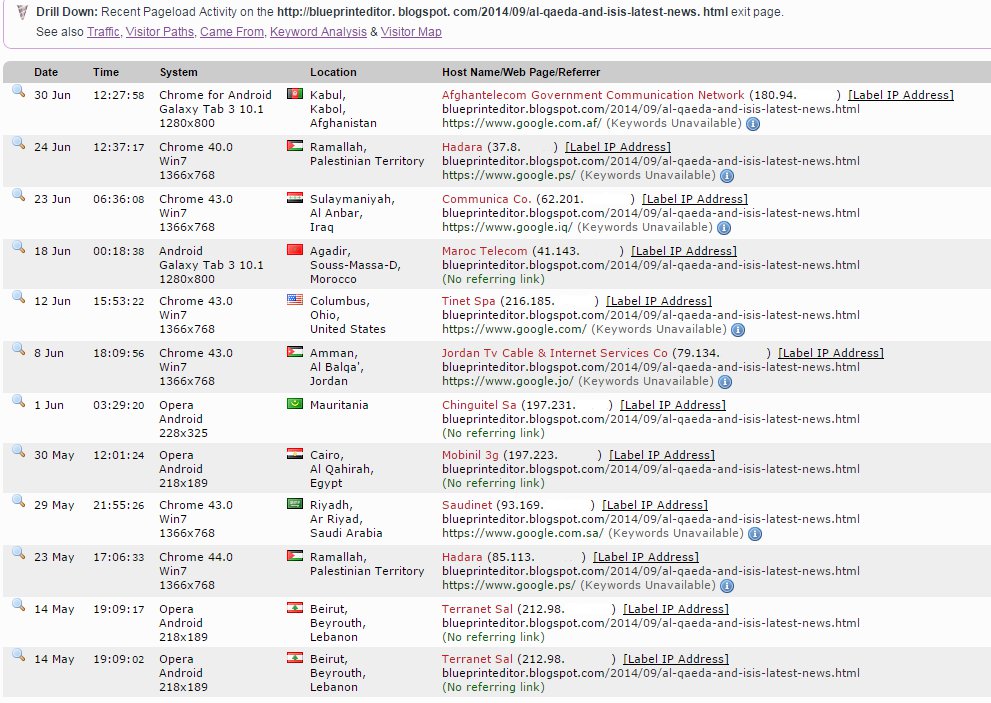Screen dimensions: 991x703
Task: Click info icon after google.jo keywords
Action: click(x=725, y=382)
